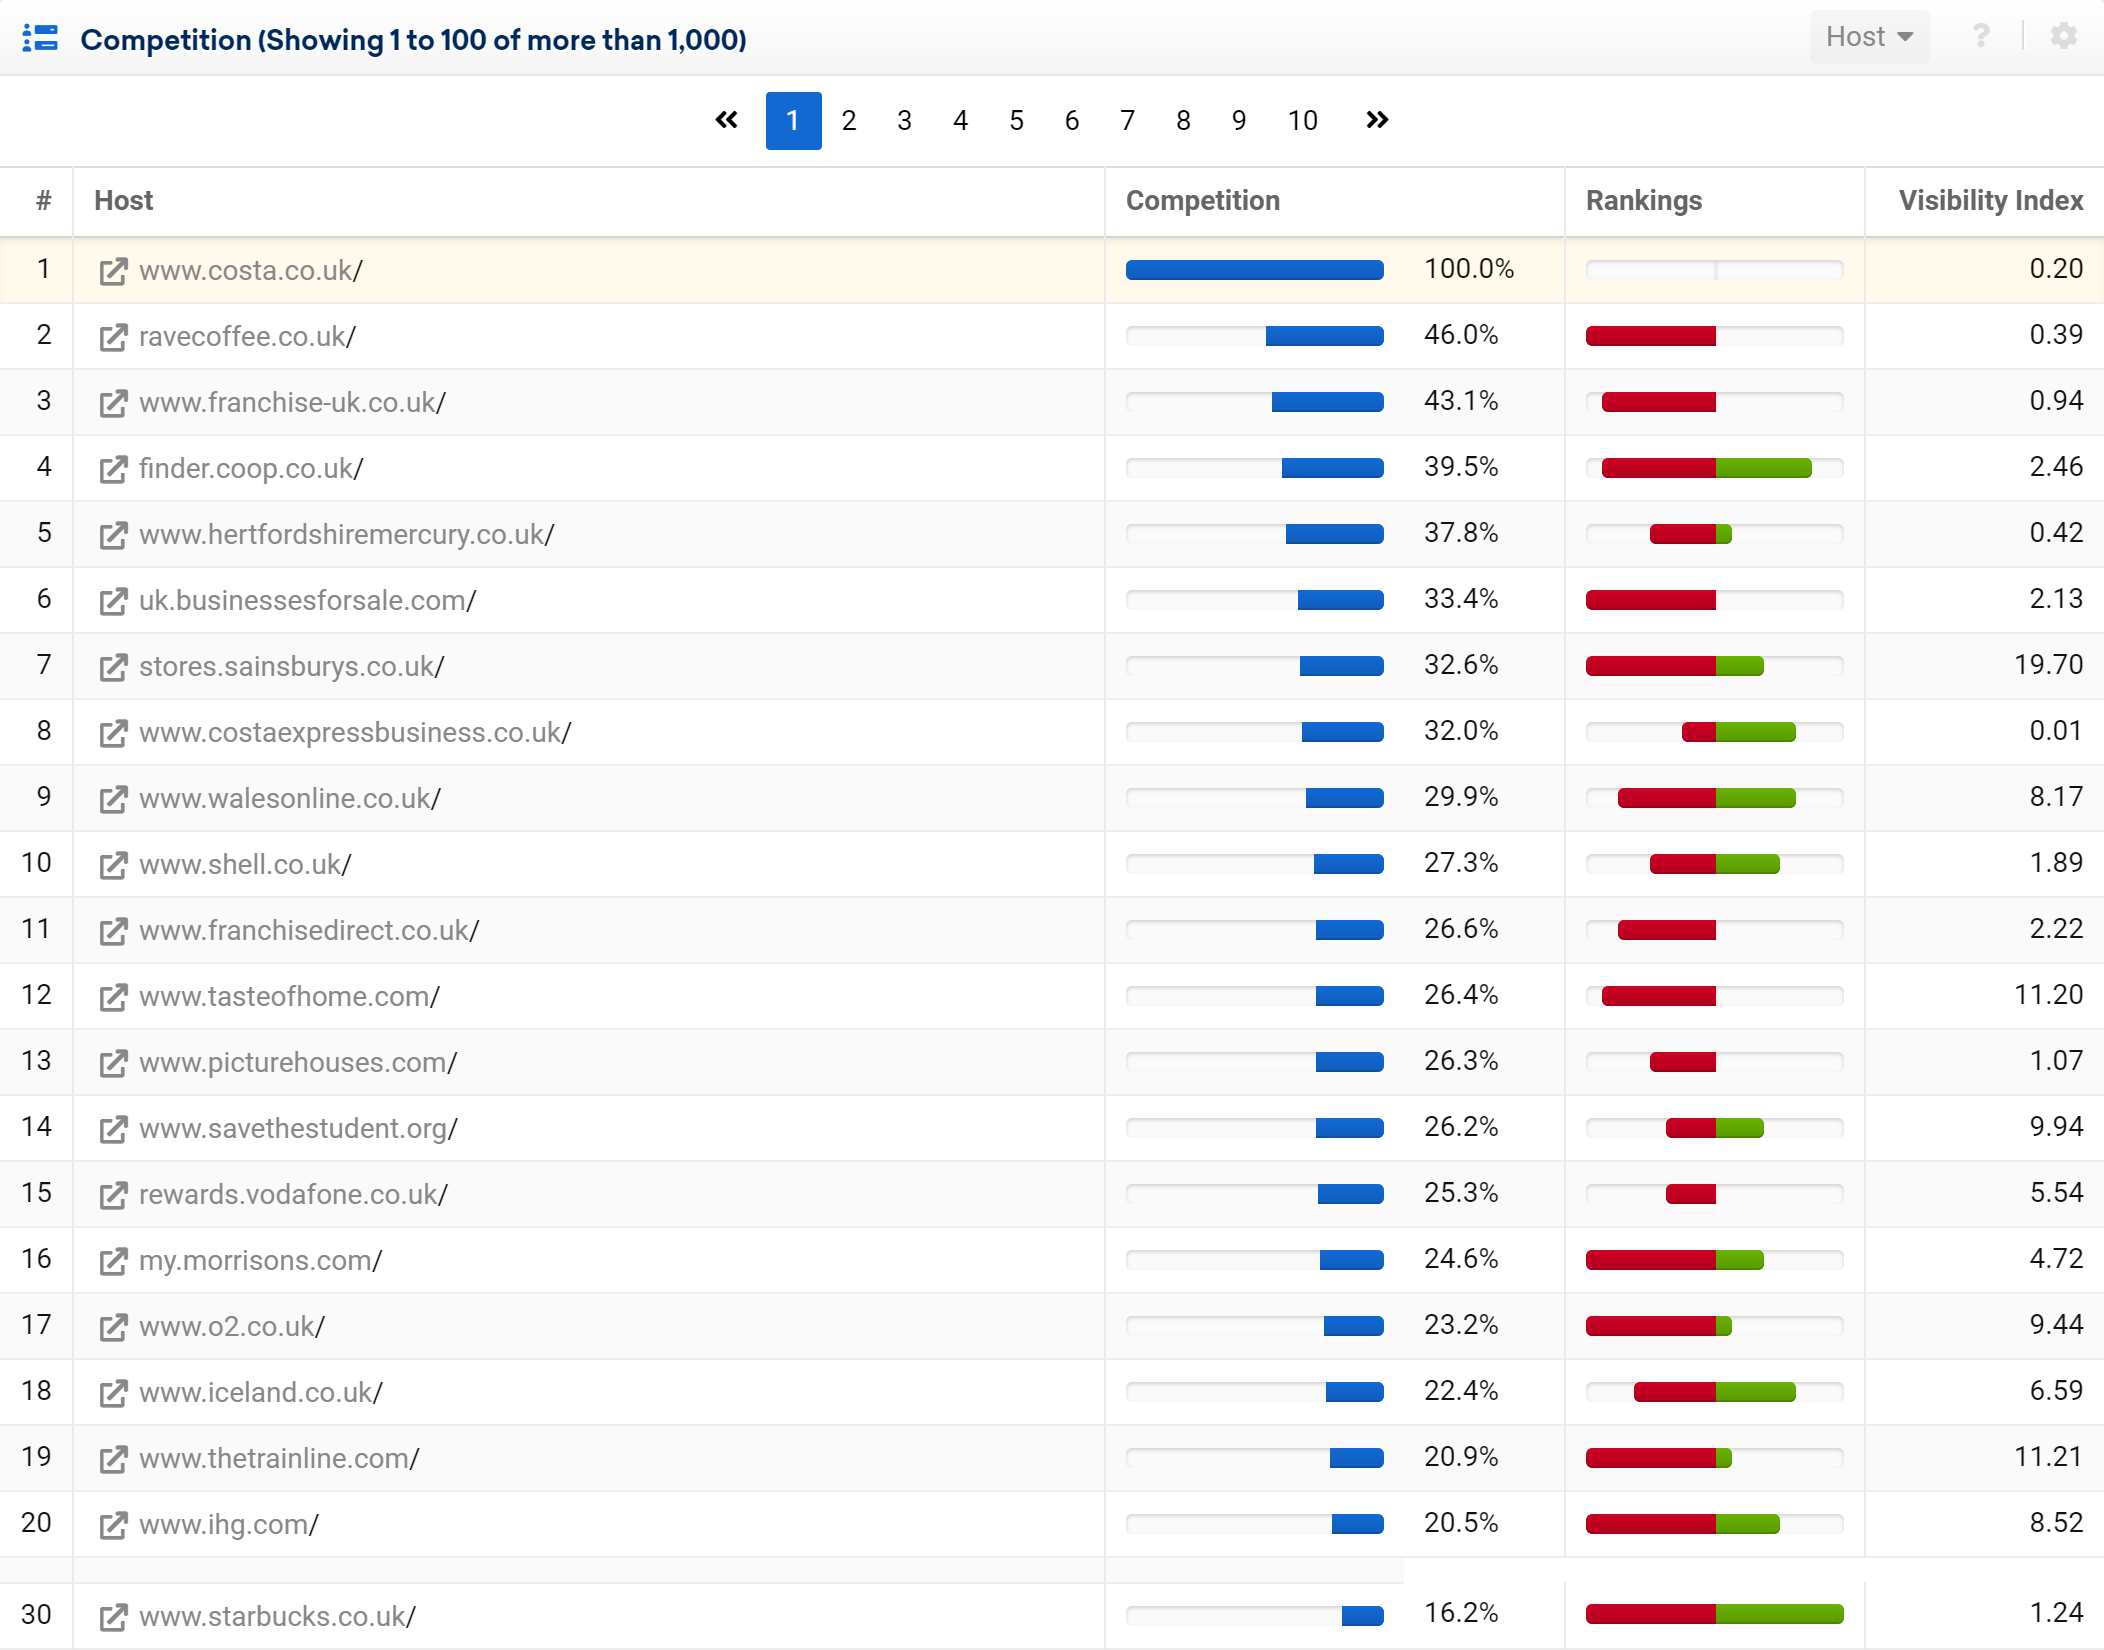Click the www.thetrainline.com/ host link
The width and height of the screenshot is (2104, 1650).
click(x=279, y=1459)
